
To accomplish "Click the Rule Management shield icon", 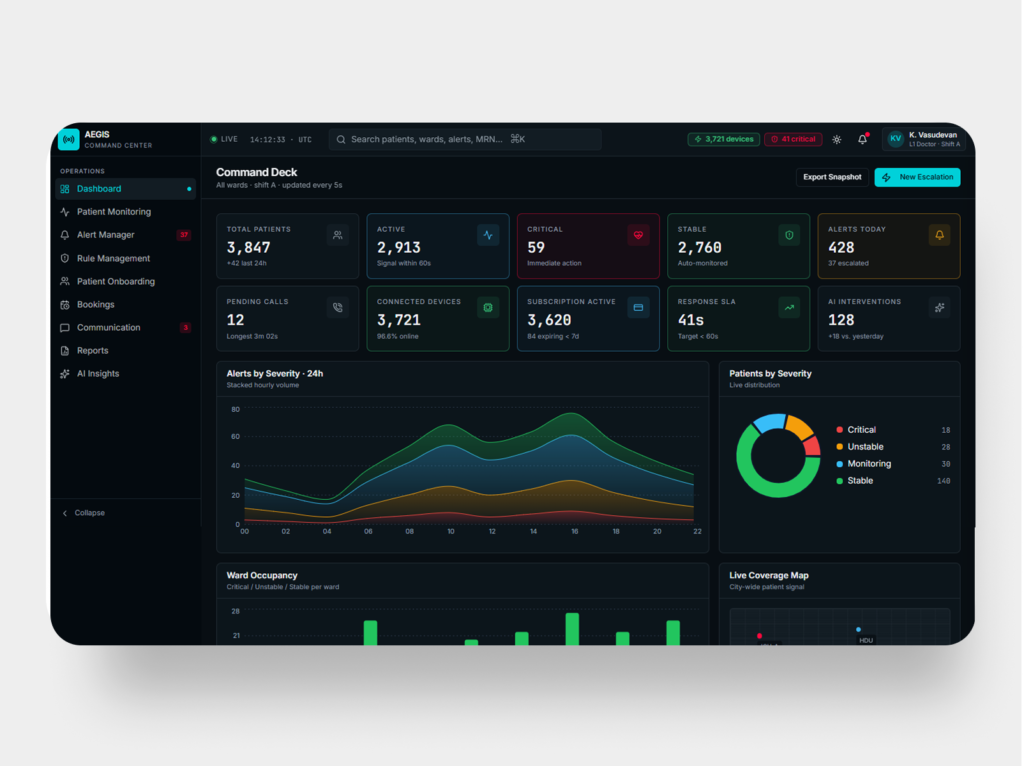I will [x=65, y=258].
